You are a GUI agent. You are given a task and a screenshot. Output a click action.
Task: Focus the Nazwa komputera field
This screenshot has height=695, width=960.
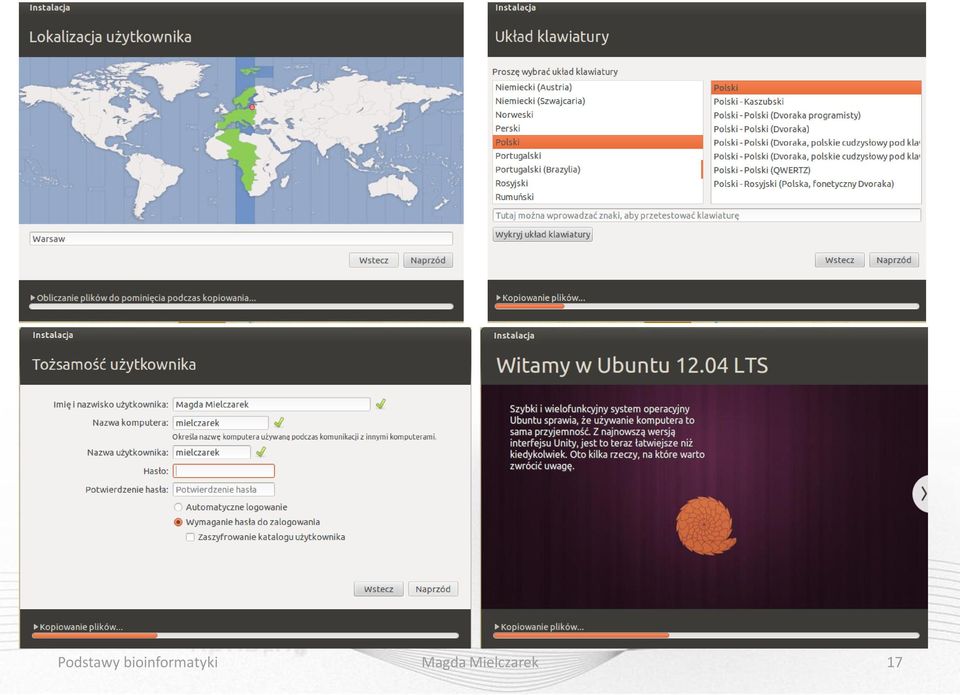[220, 423]
